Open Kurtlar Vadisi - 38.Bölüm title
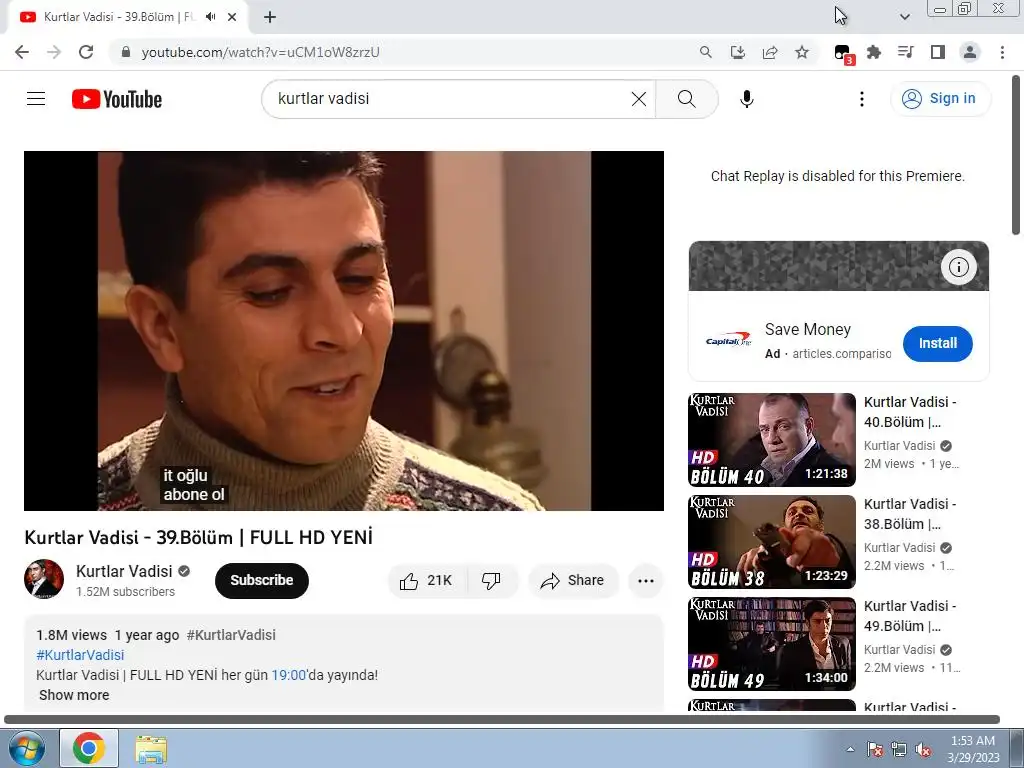Viewport: 1024px width, 768px height. [910, 514]
